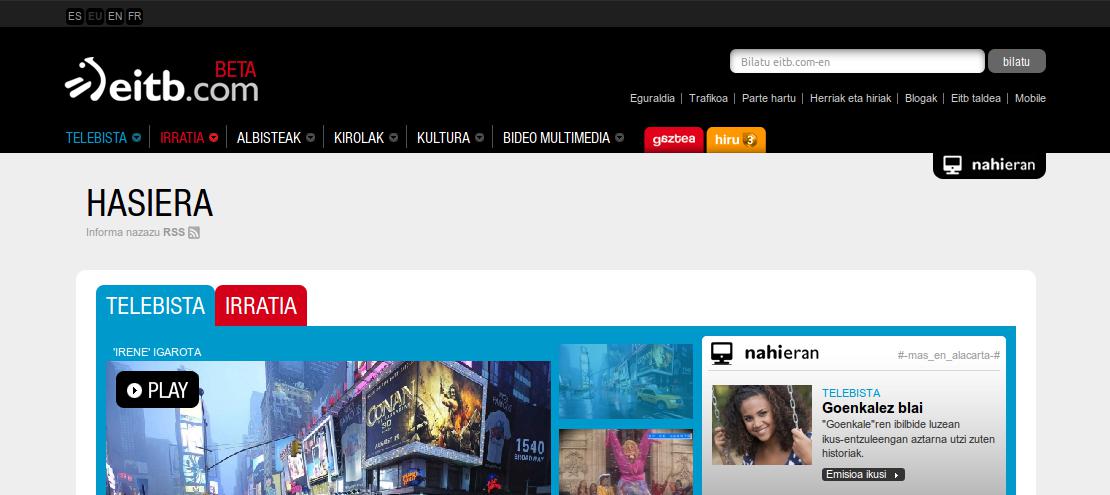Open the RSS feed icon
1110x495 pixels.
pyautogui.click(x=194, y=233)
